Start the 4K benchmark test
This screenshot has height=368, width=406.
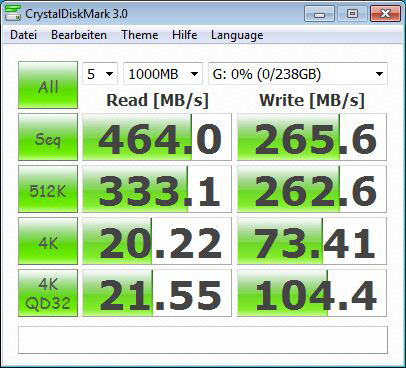pos(48,241)
